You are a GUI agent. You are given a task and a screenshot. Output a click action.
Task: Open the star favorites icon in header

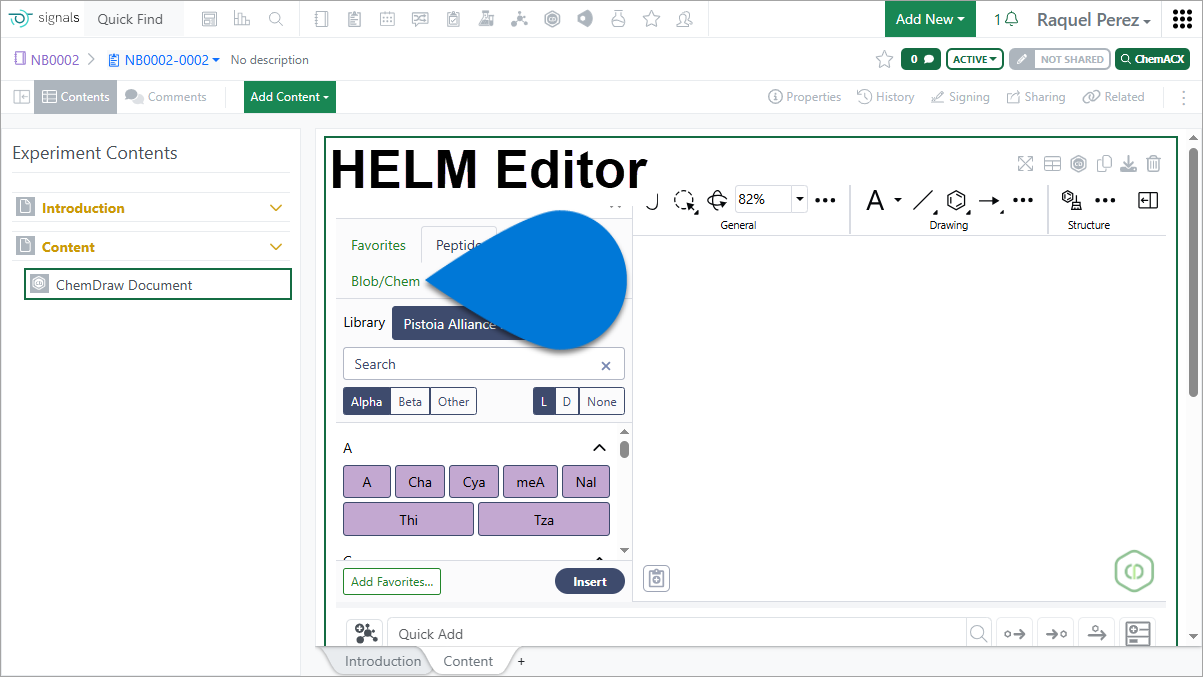pos(651,19)
